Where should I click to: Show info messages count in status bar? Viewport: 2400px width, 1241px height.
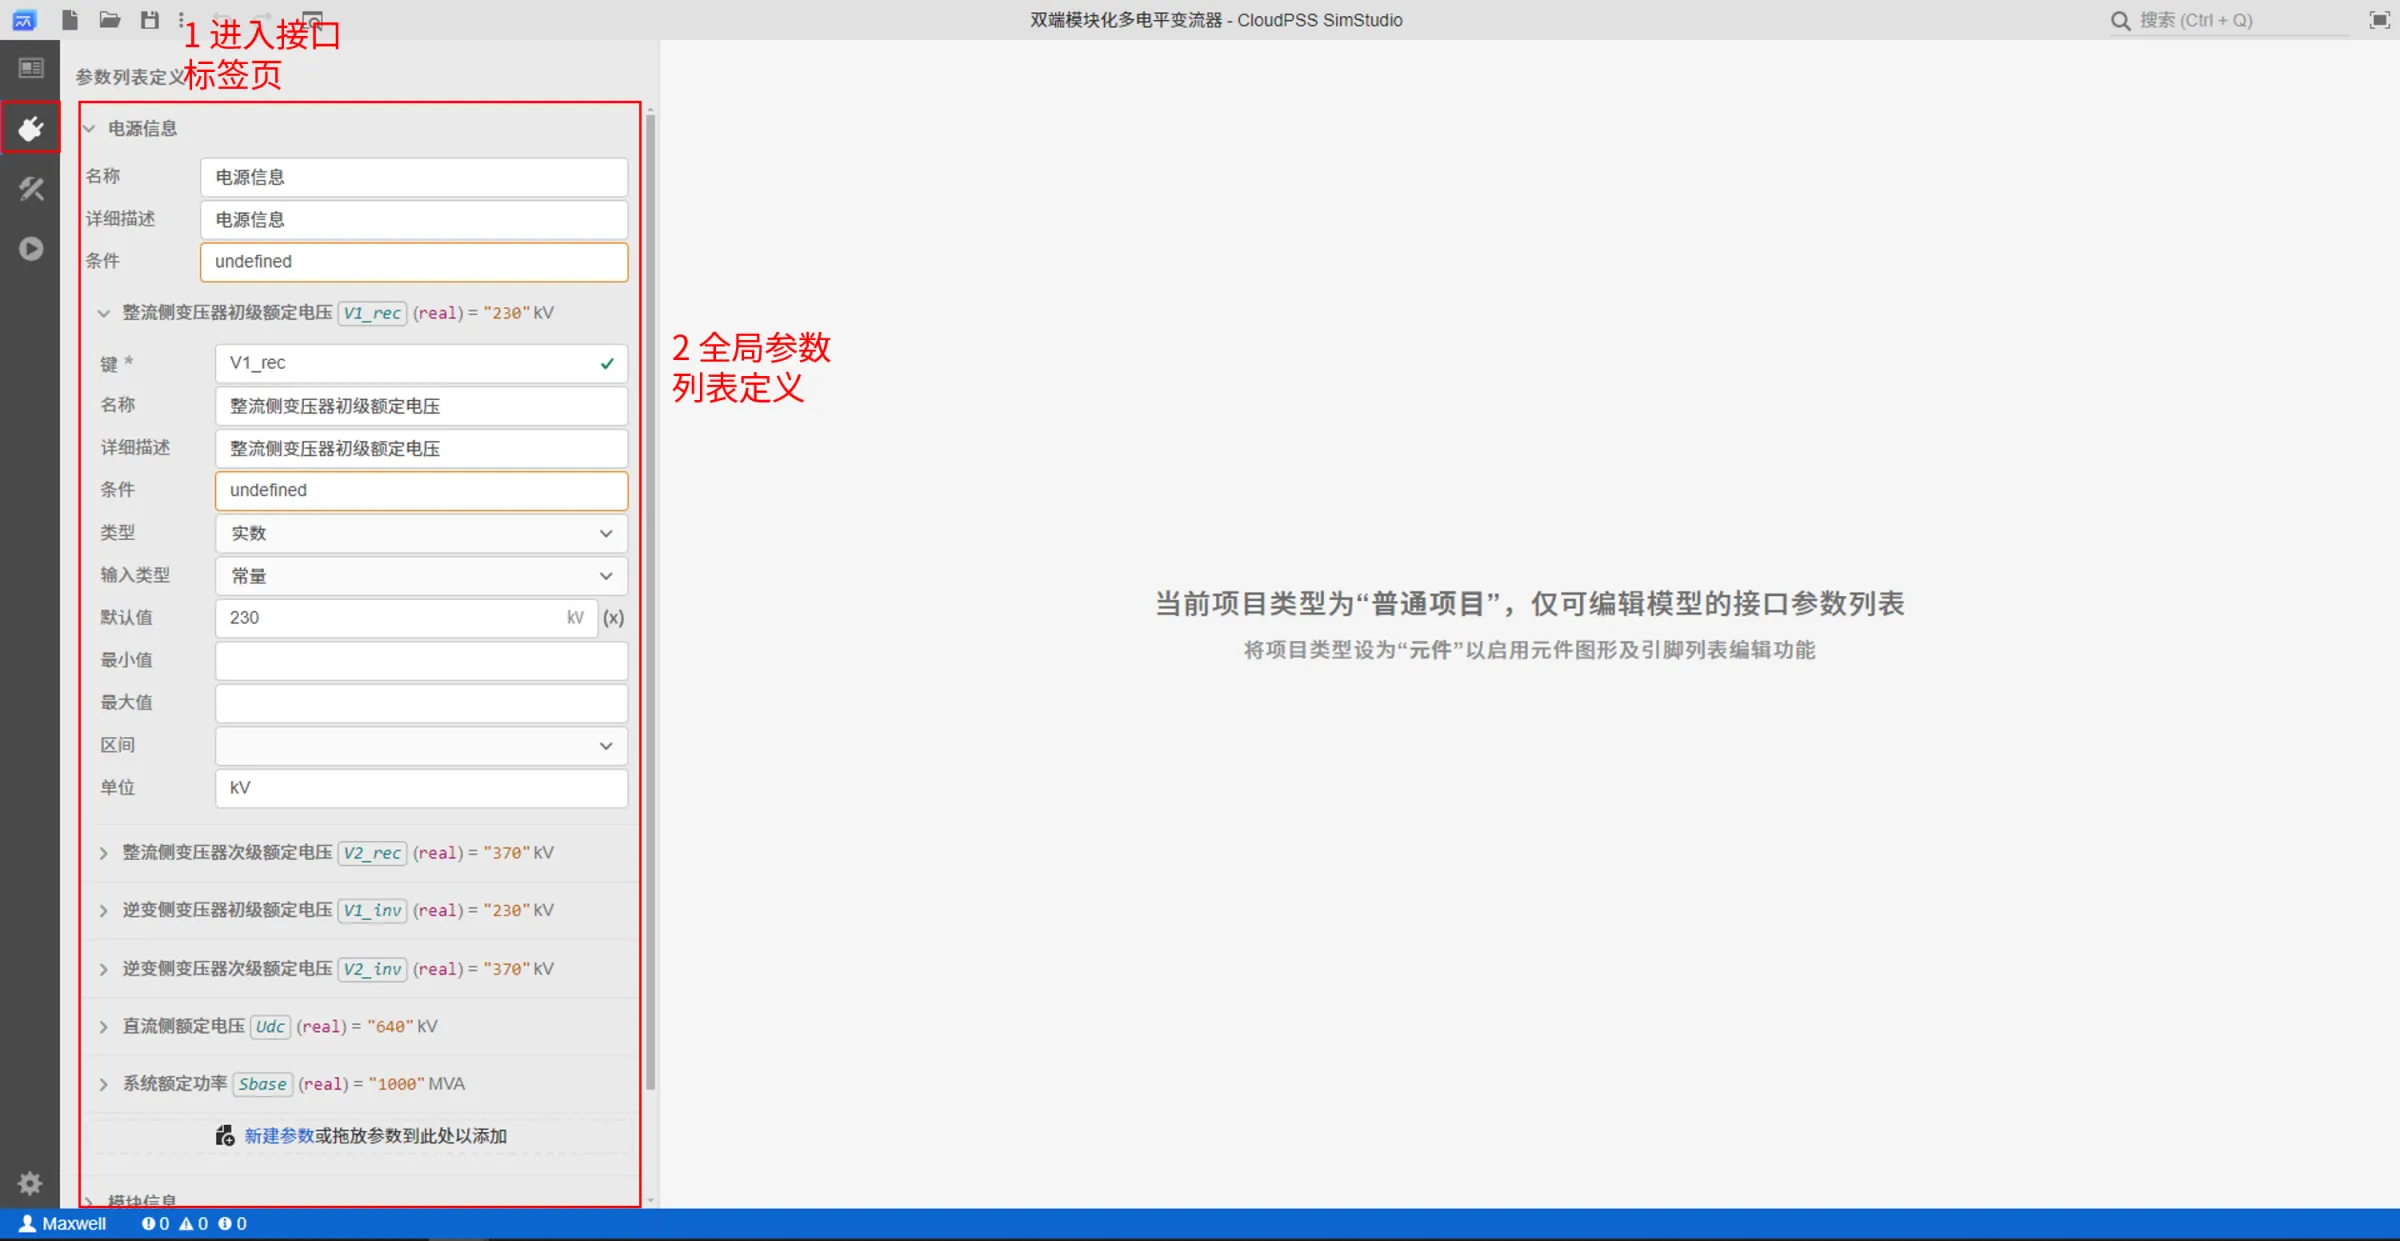(x=232, y=1223)
